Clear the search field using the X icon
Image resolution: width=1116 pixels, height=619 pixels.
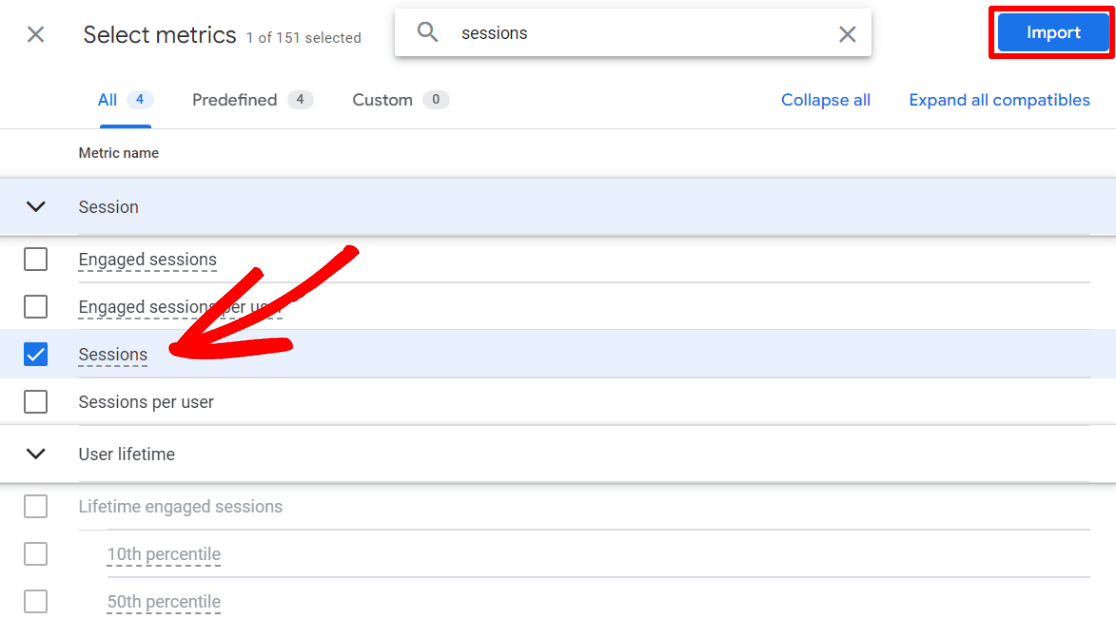847,33
